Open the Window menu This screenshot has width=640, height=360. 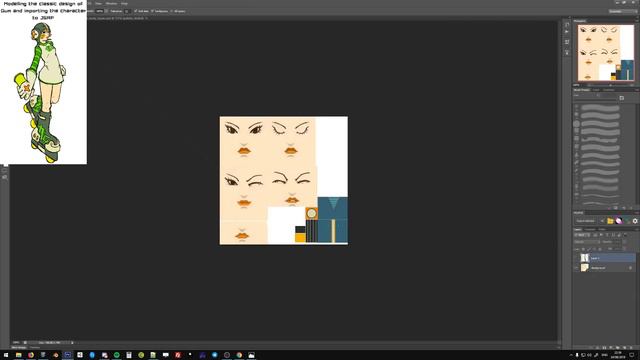click(111, 3)
